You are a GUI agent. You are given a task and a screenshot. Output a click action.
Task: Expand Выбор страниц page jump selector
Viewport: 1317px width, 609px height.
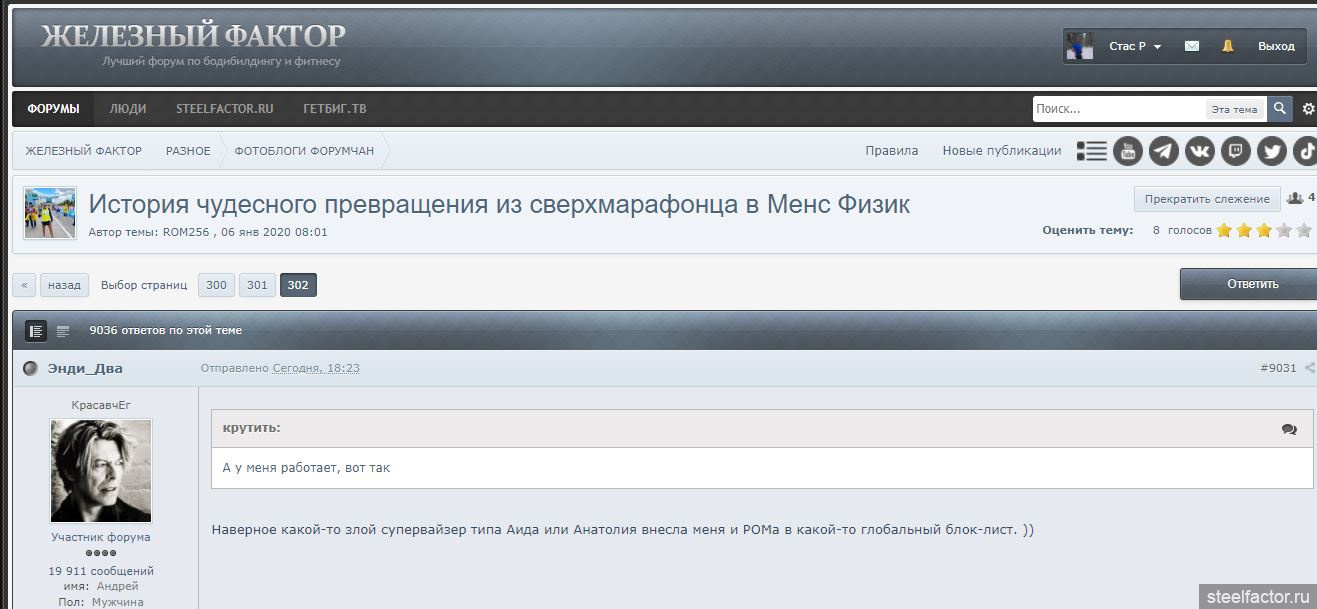144,285
